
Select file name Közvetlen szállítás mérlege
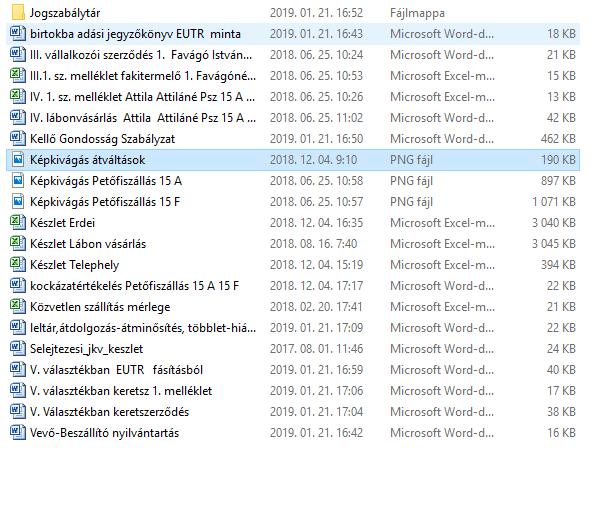coord(100,307)
